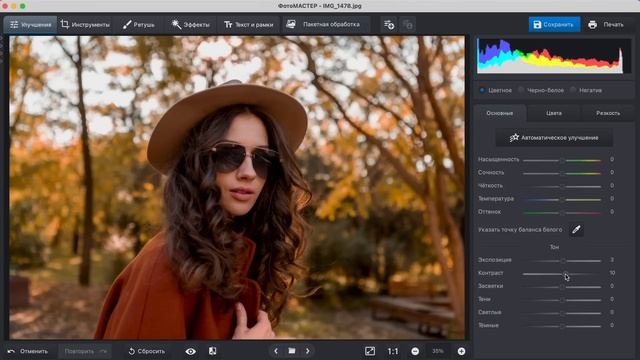
Task: Click Автоматическое улучшение button
Action: point(554,138)
